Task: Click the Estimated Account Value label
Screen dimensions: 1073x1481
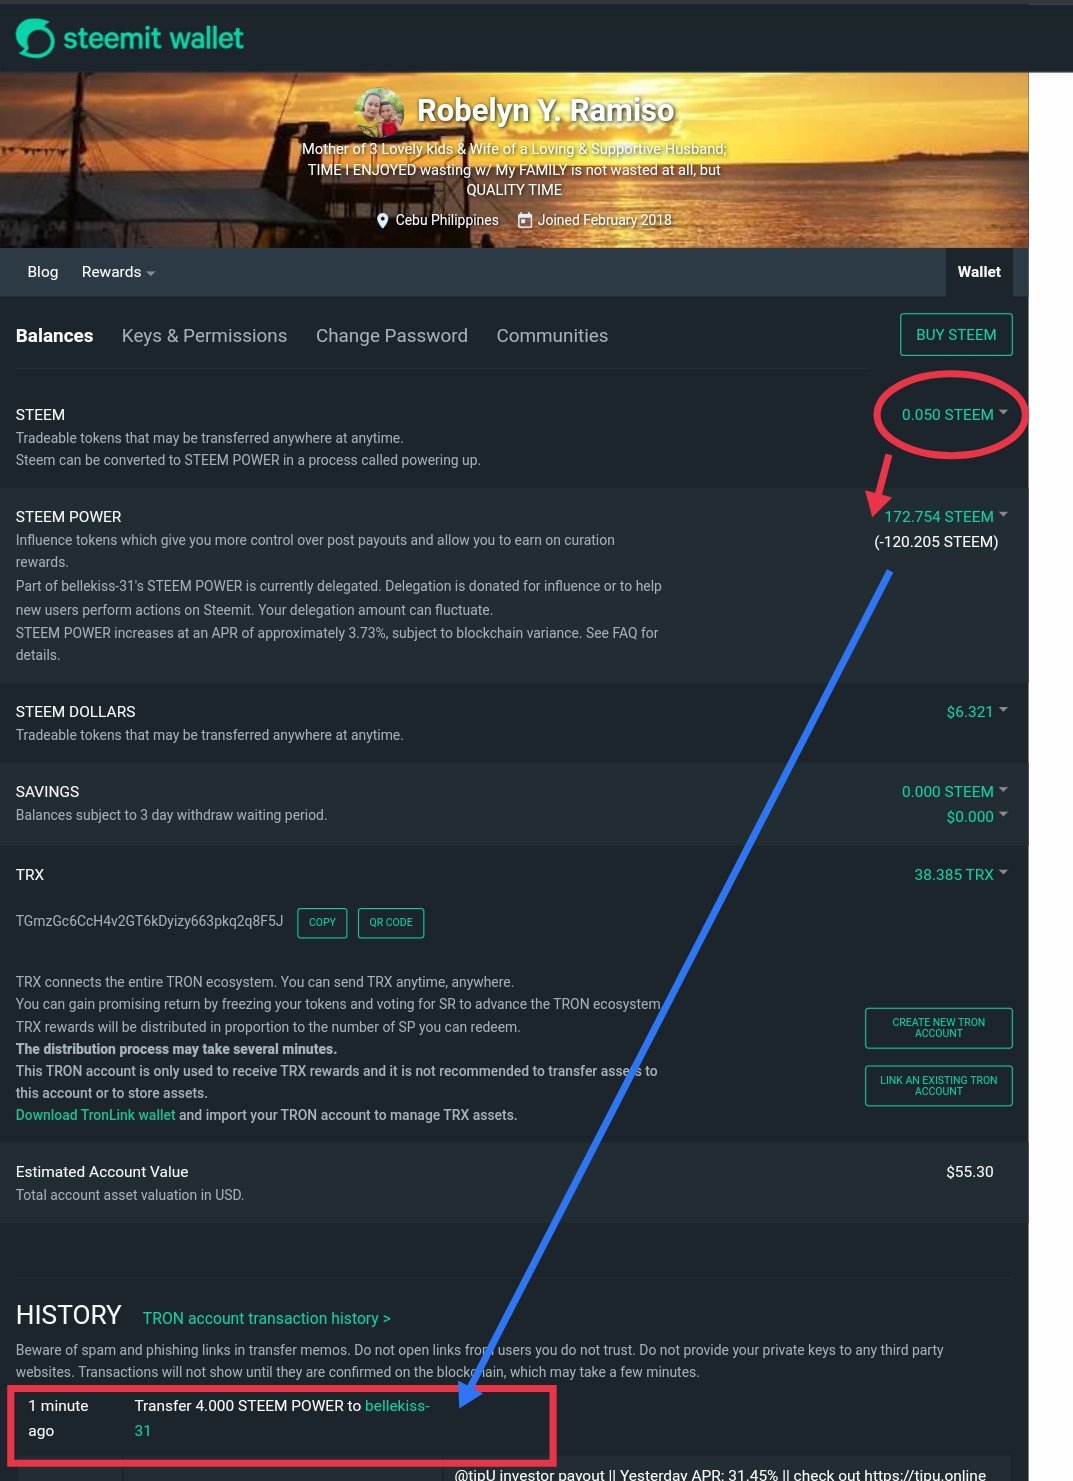Action: click(102, 1172)
